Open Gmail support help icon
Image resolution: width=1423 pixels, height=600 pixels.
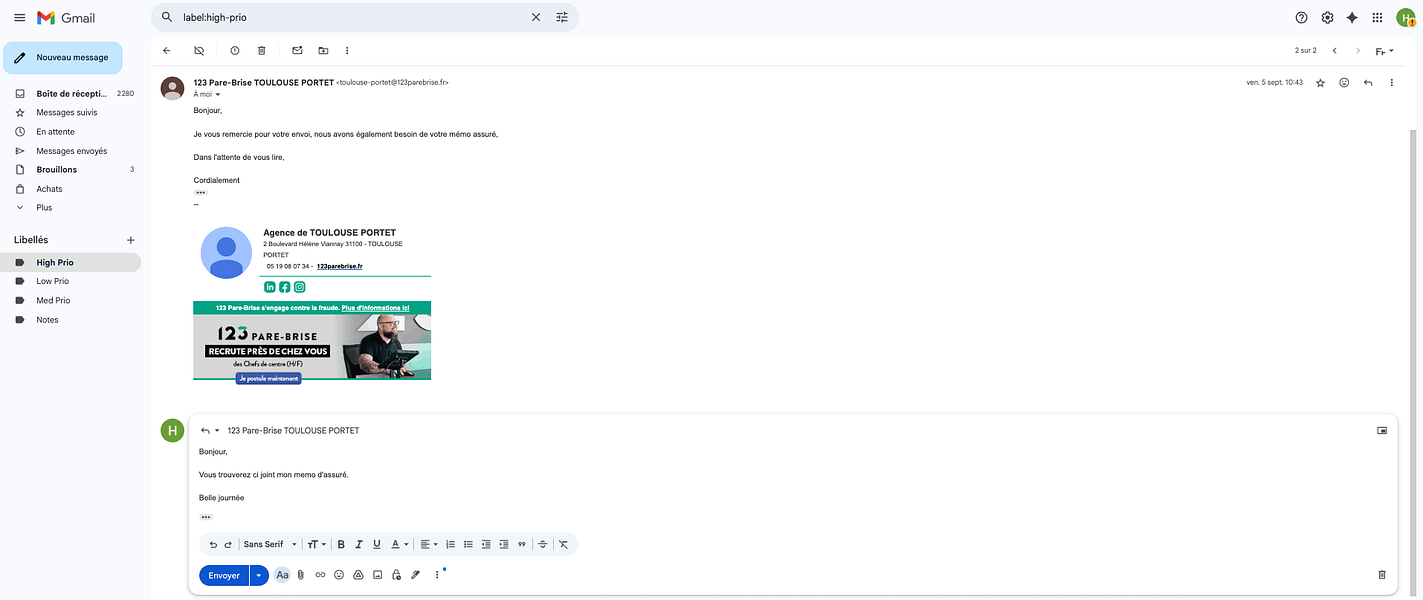(x=1301, y=17)
